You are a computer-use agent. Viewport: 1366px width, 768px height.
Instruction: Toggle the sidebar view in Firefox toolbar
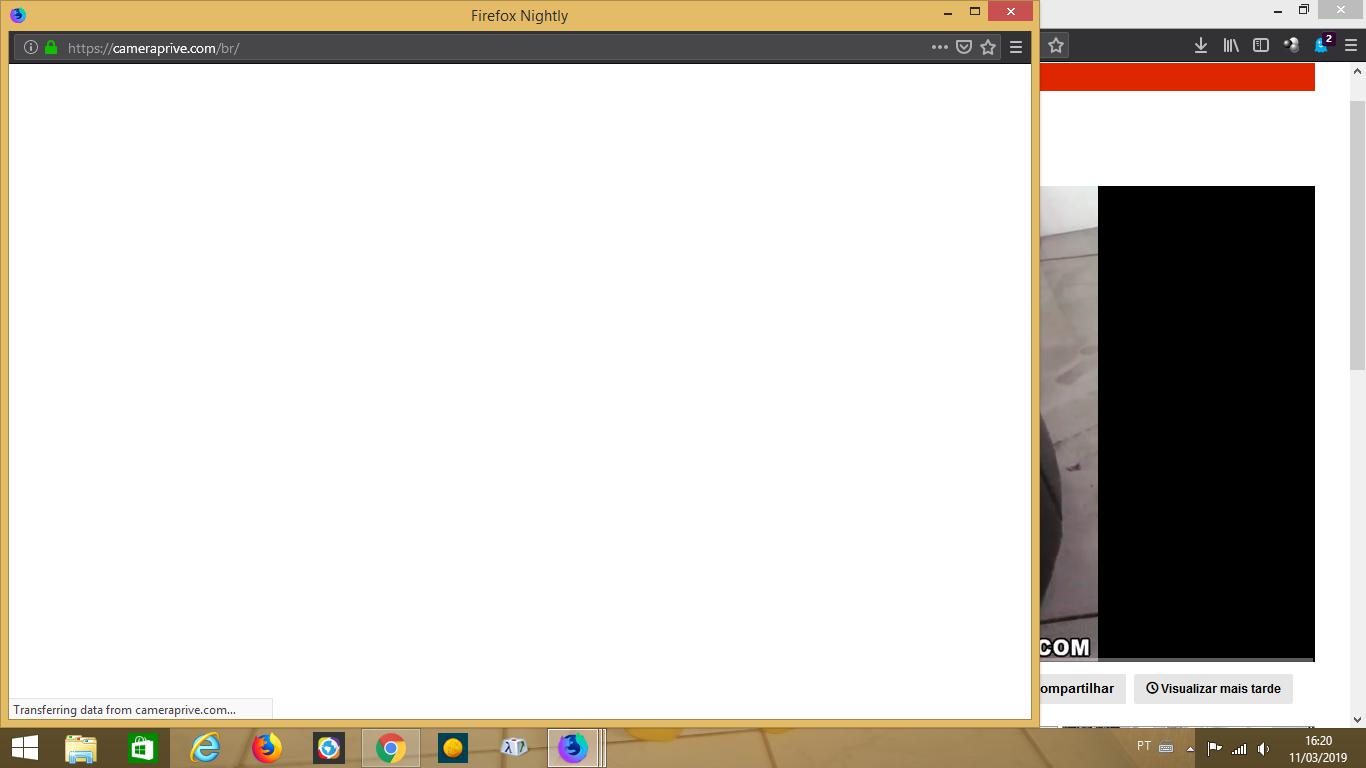point(1261,45)
